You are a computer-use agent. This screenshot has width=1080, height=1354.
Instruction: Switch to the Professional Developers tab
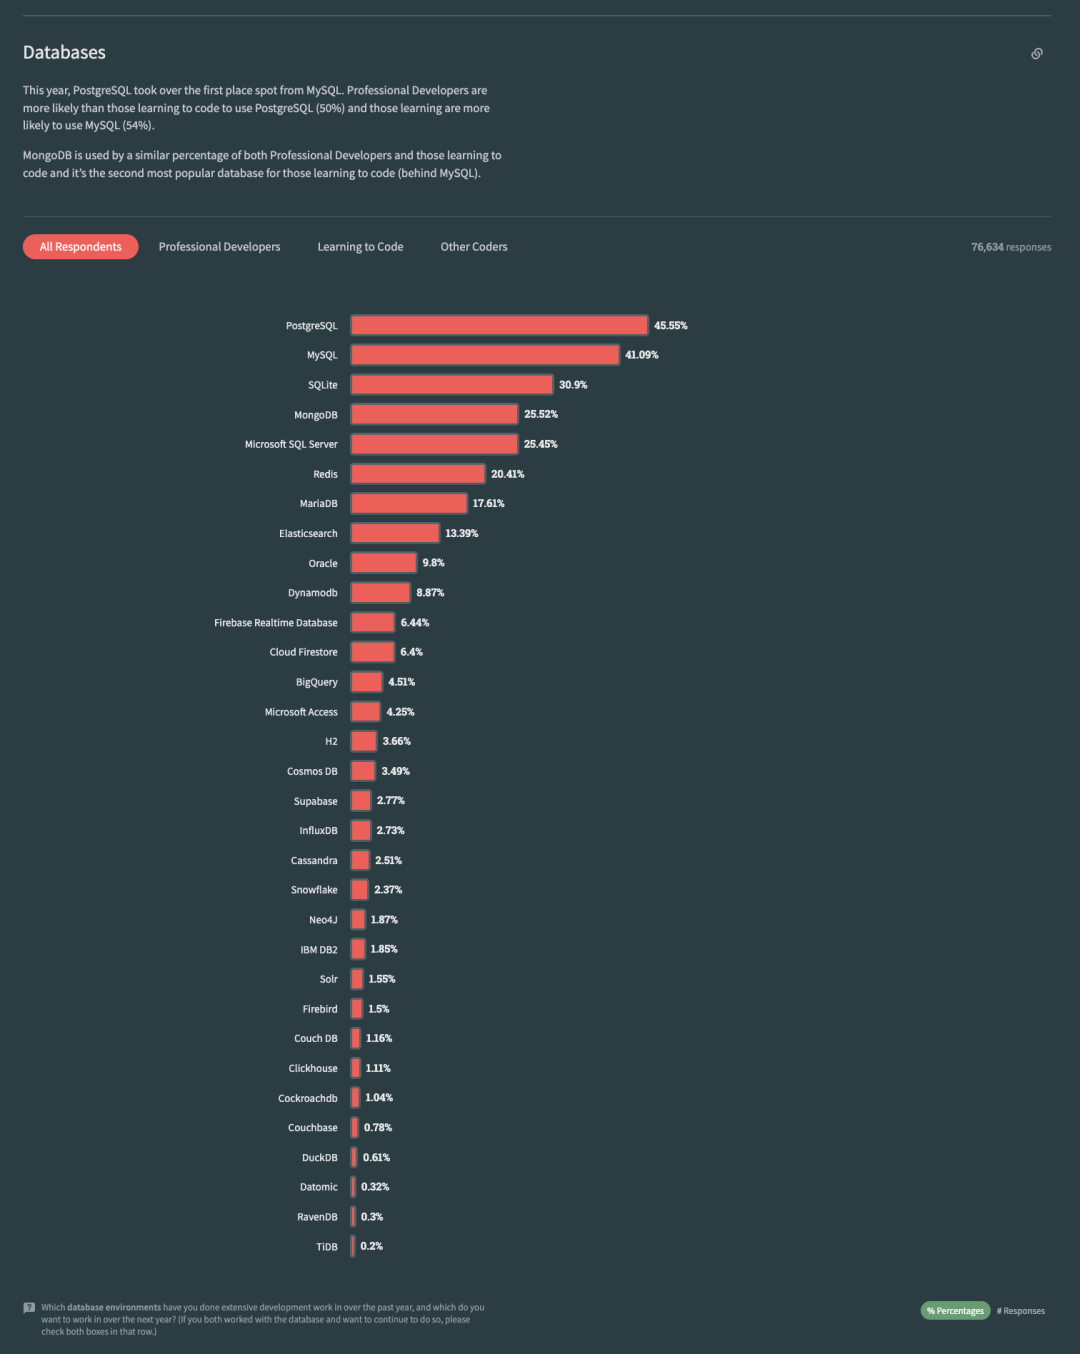click(x=219, y=247)
